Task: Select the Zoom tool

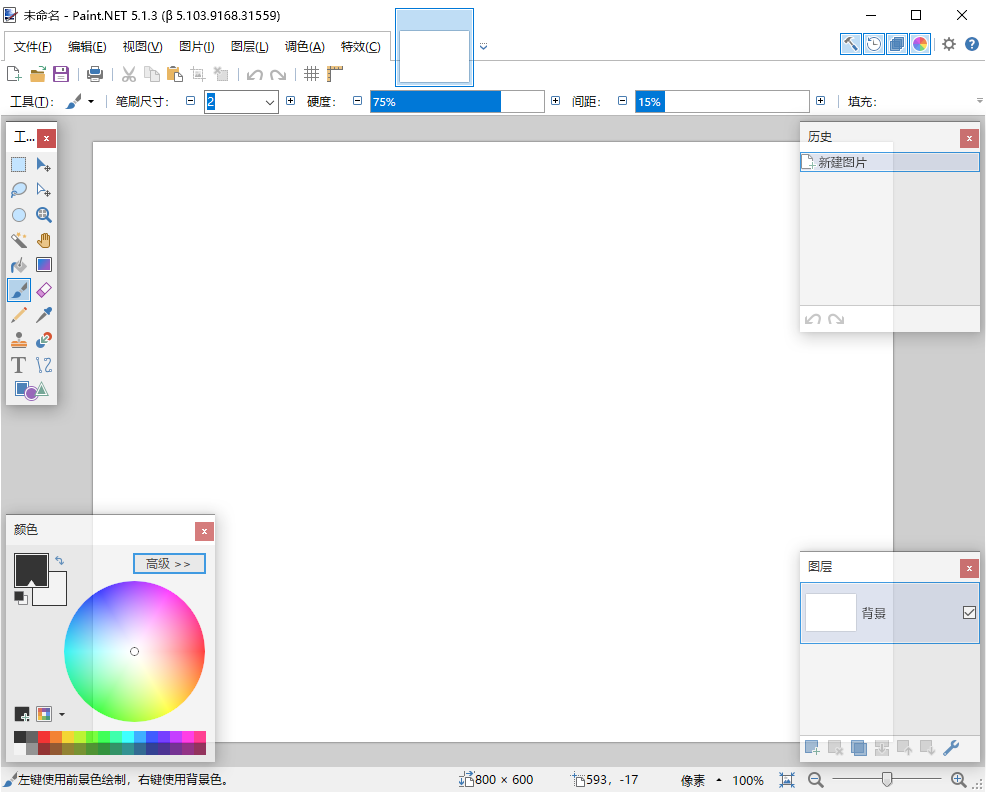Action: point(44,215)
